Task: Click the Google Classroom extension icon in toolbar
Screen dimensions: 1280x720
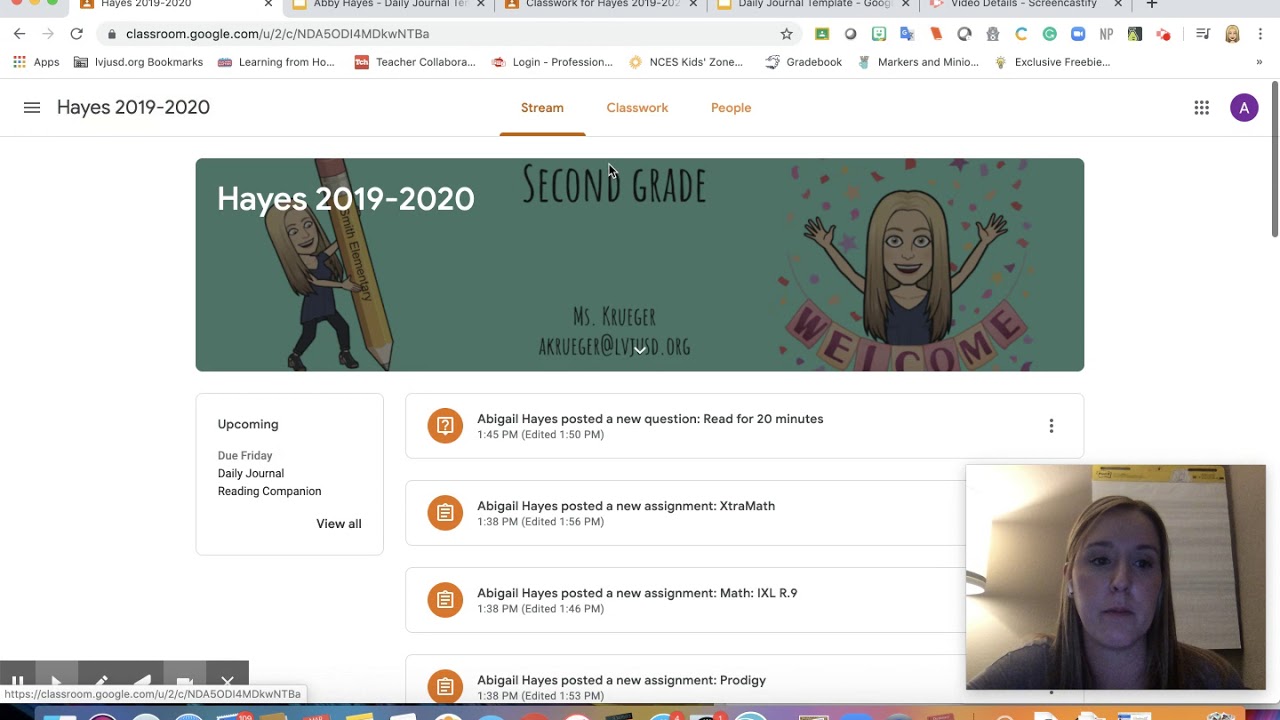Action: tap(822, 34)
